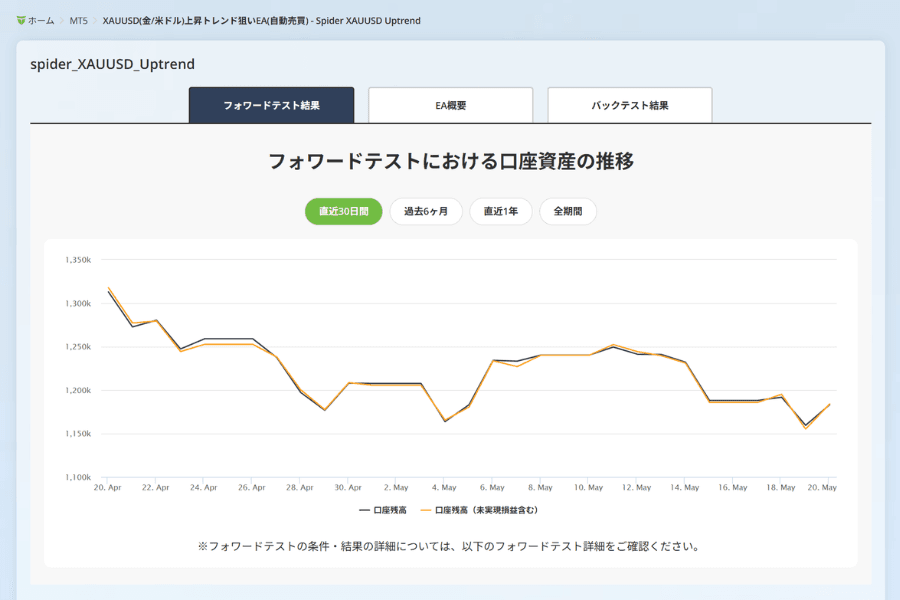This screenshot has width=900, height=600.
Task: Click the footnote about フォワードテスト詳細
Action: 449,547
